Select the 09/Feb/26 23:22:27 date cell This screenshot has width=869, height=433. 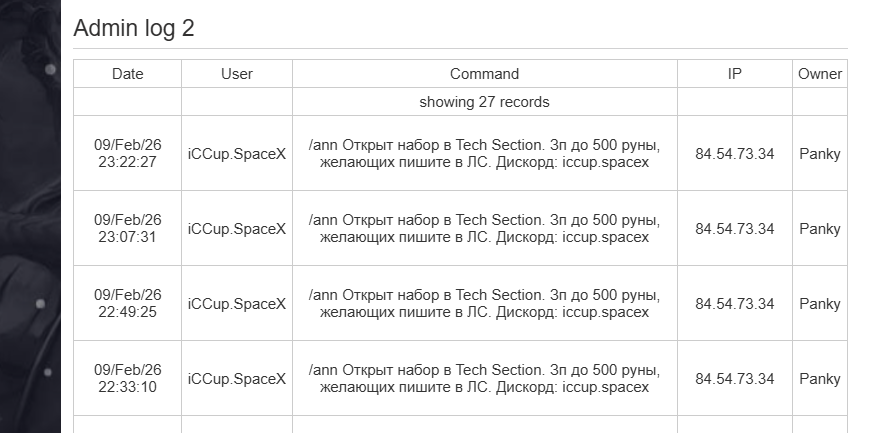click(x=127, y=153)
